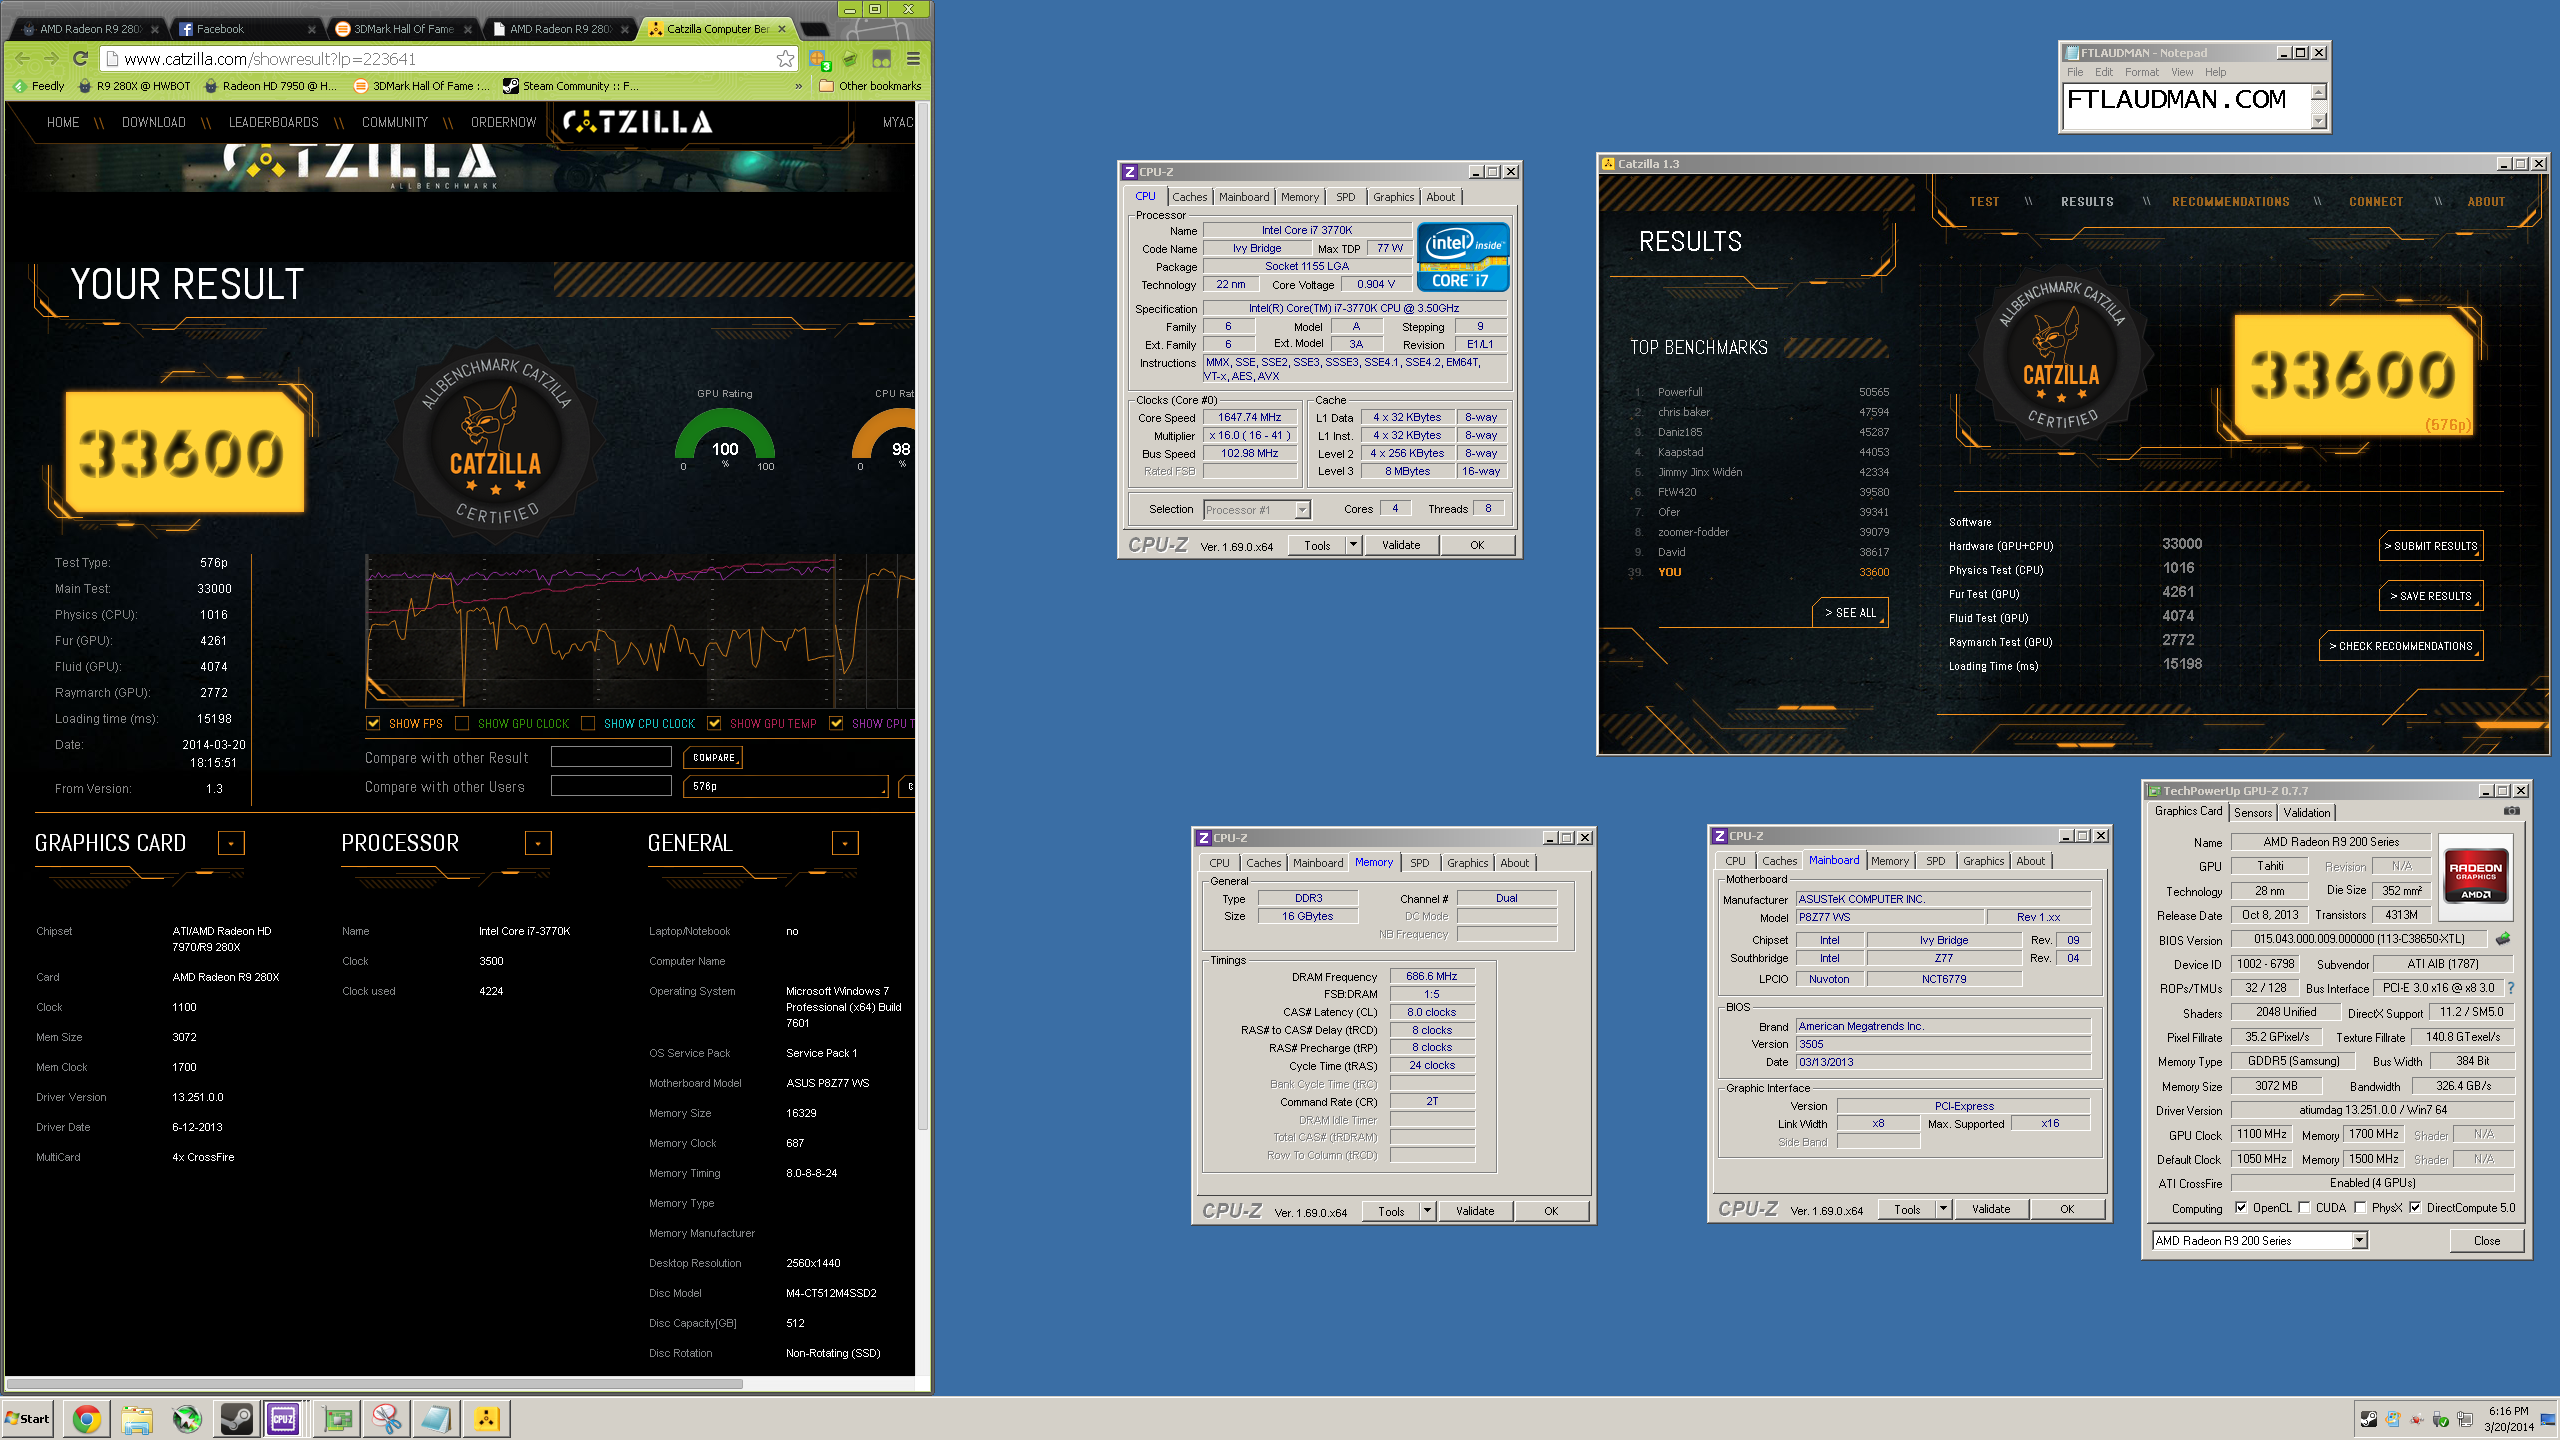Click the green jet taskbar icon
The height and width of the screenshot is (1440, 2560).
point(187,1418)
